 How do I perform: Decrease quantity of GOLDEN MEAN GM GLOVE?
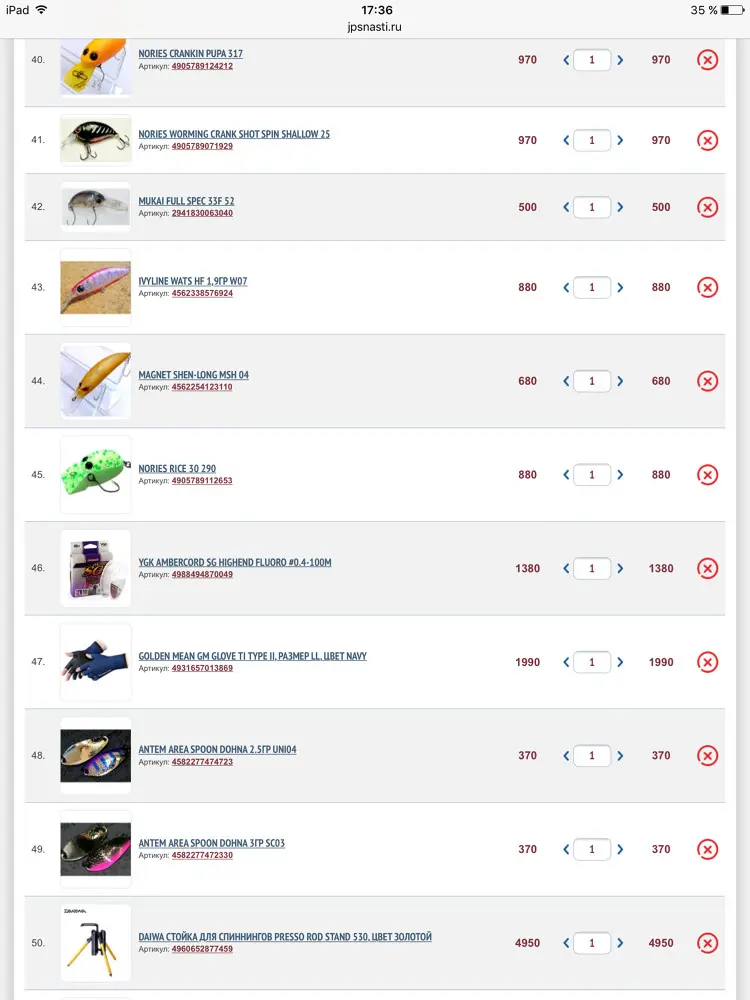[x=566, y=662]
